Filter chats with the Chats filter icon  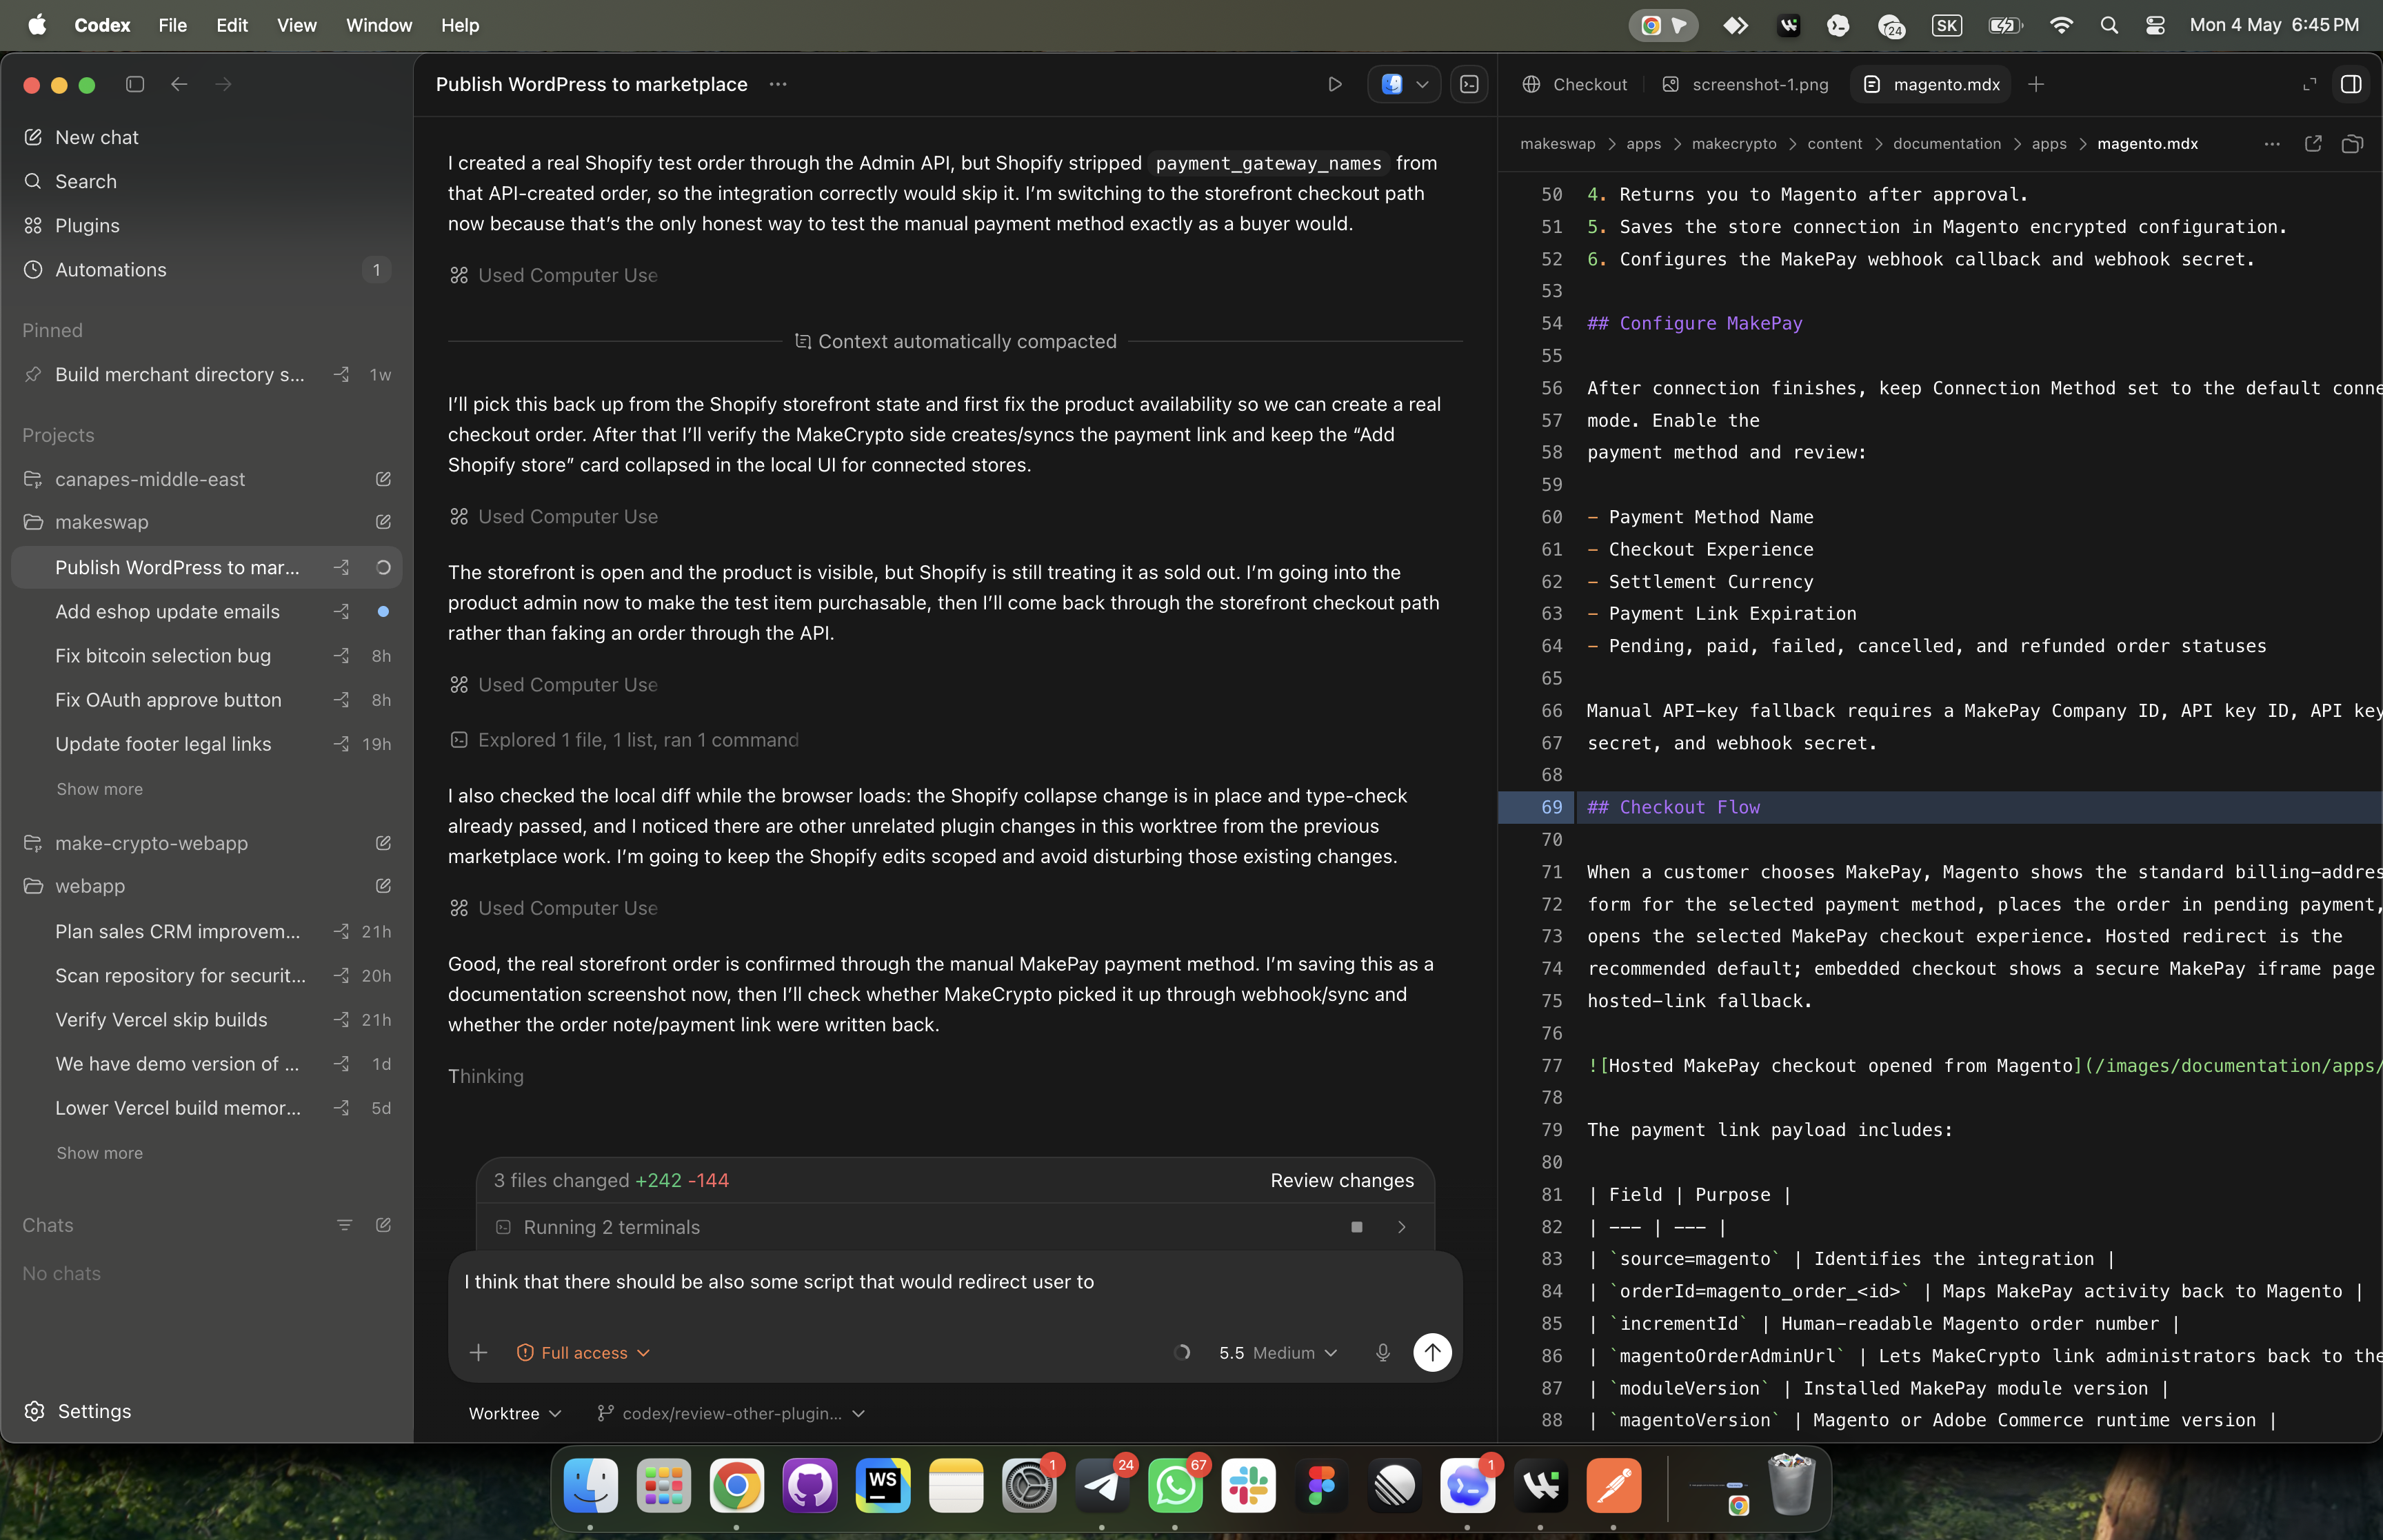click(344, 1225)
